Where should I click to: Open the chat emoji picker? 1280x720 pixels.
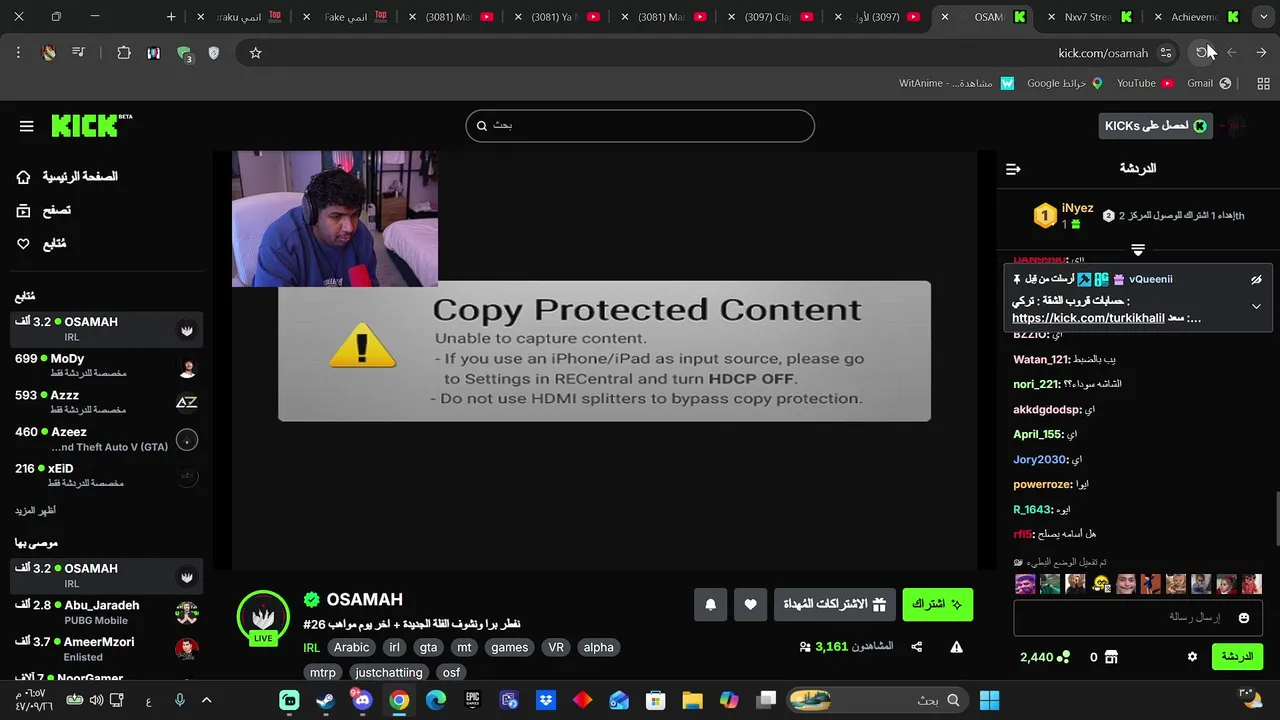click(x=1244, y=618)
